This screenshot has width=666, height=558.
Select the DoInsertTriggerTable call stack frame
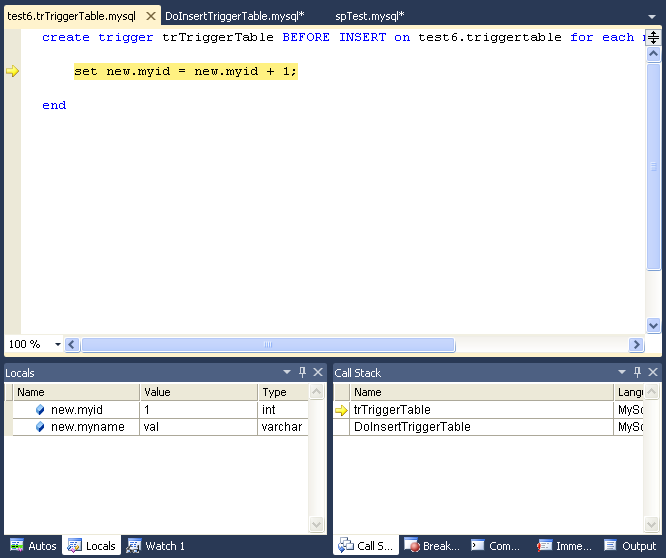point(411,427)
